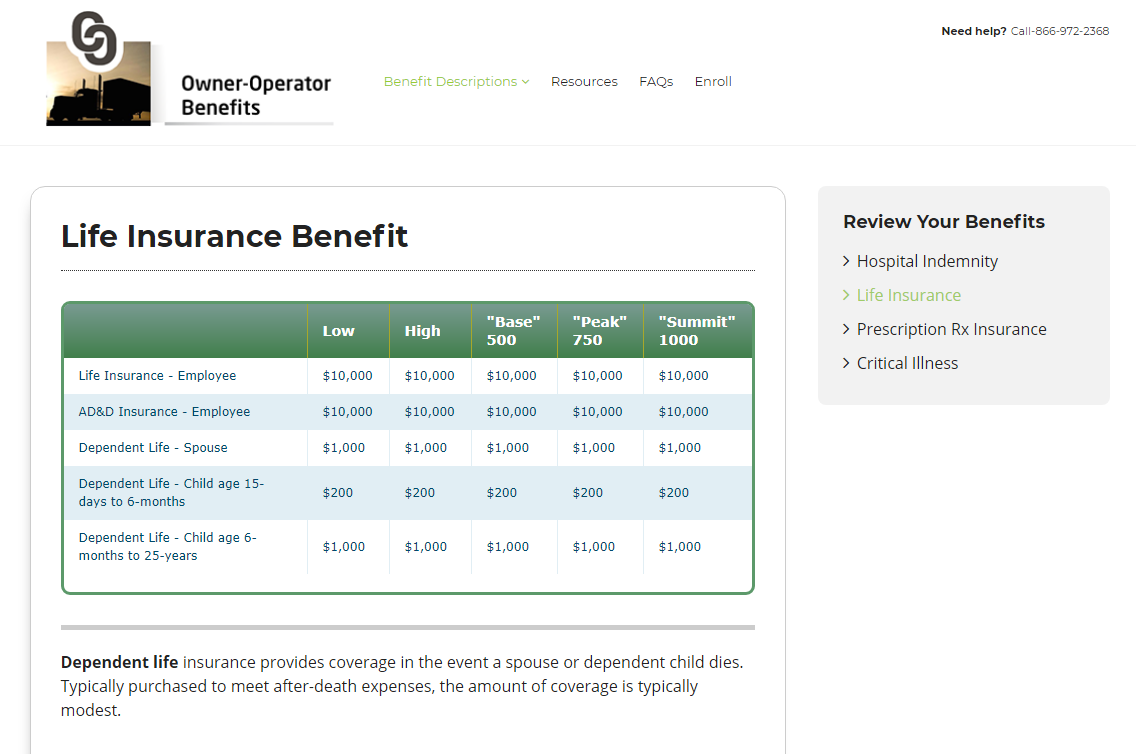1136x754 pixels.
Task: Select the Dependent Life - Spouse row label
Action: coord(153,448)
